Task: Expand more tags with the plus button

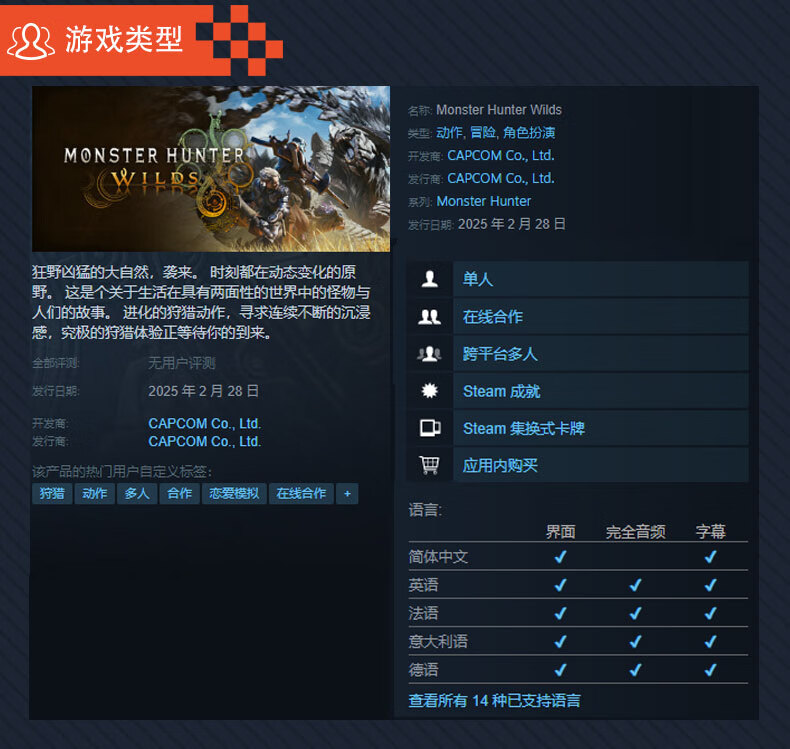Action: [x=347, y=494]
